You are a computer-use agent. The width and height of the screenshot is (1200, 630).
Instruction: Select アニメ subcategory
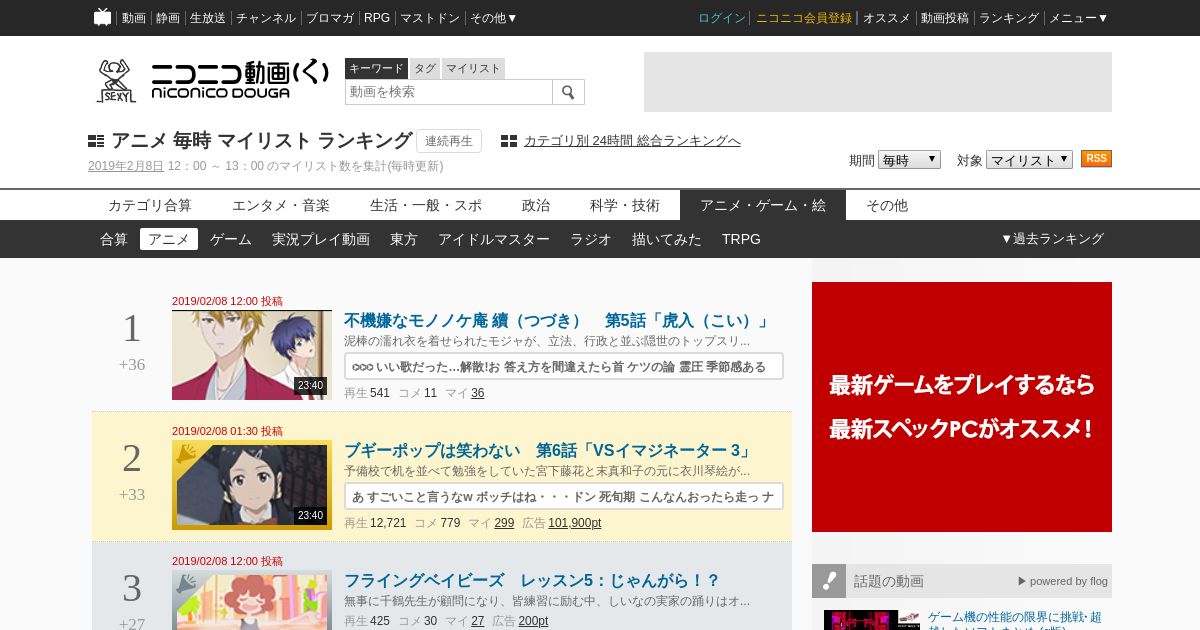169,239
